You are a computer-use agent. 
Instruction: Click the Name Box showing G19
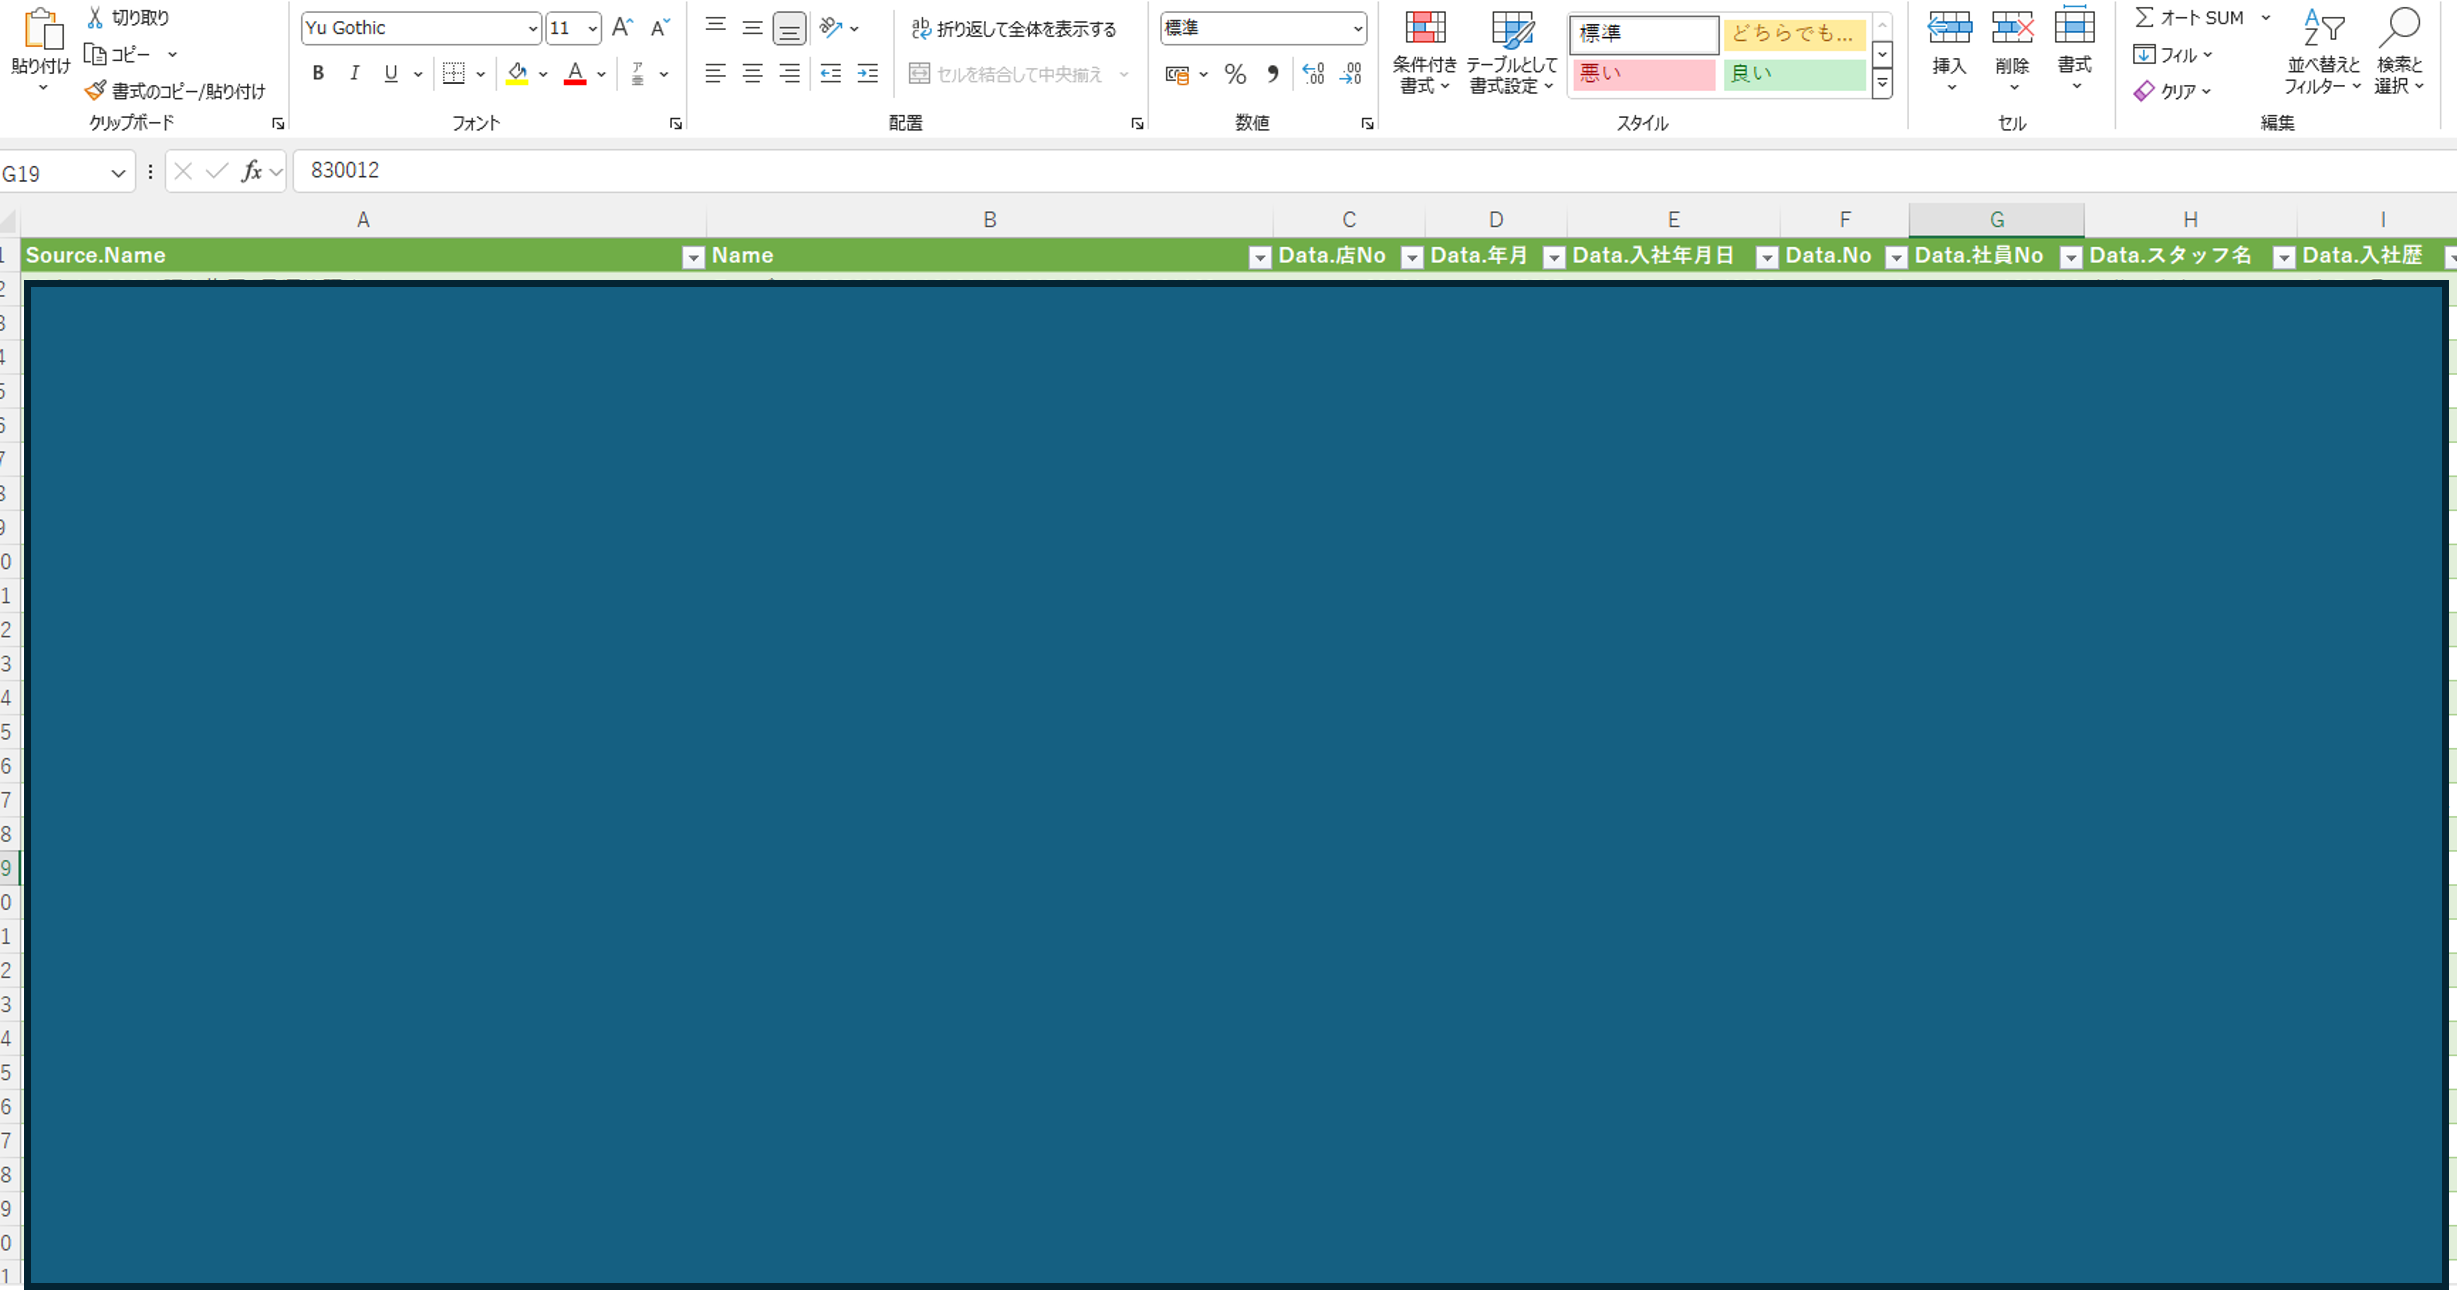[x=66, y=173]
